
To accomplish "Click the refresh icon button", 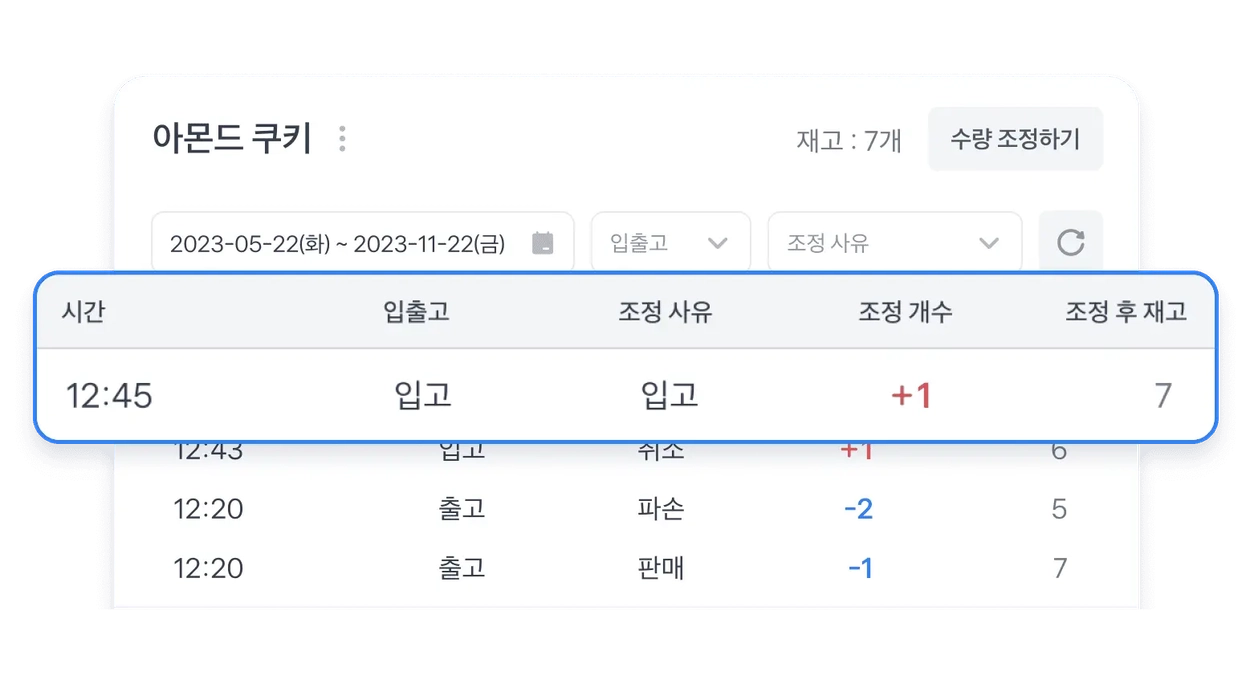I will [x=1071, y=242].
